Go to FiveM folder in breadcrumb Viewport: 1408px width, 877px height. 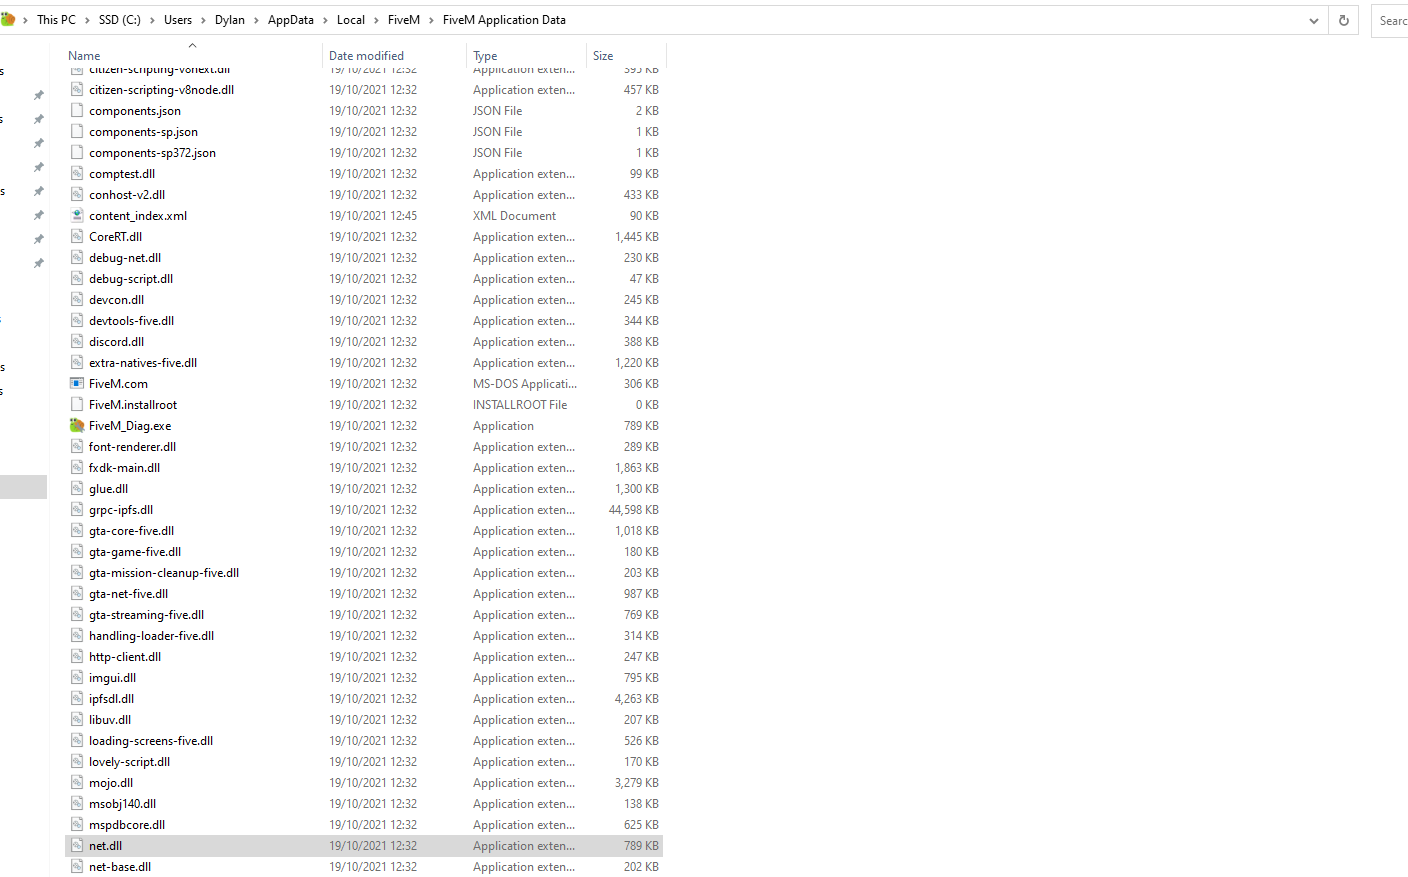point(404,20)
